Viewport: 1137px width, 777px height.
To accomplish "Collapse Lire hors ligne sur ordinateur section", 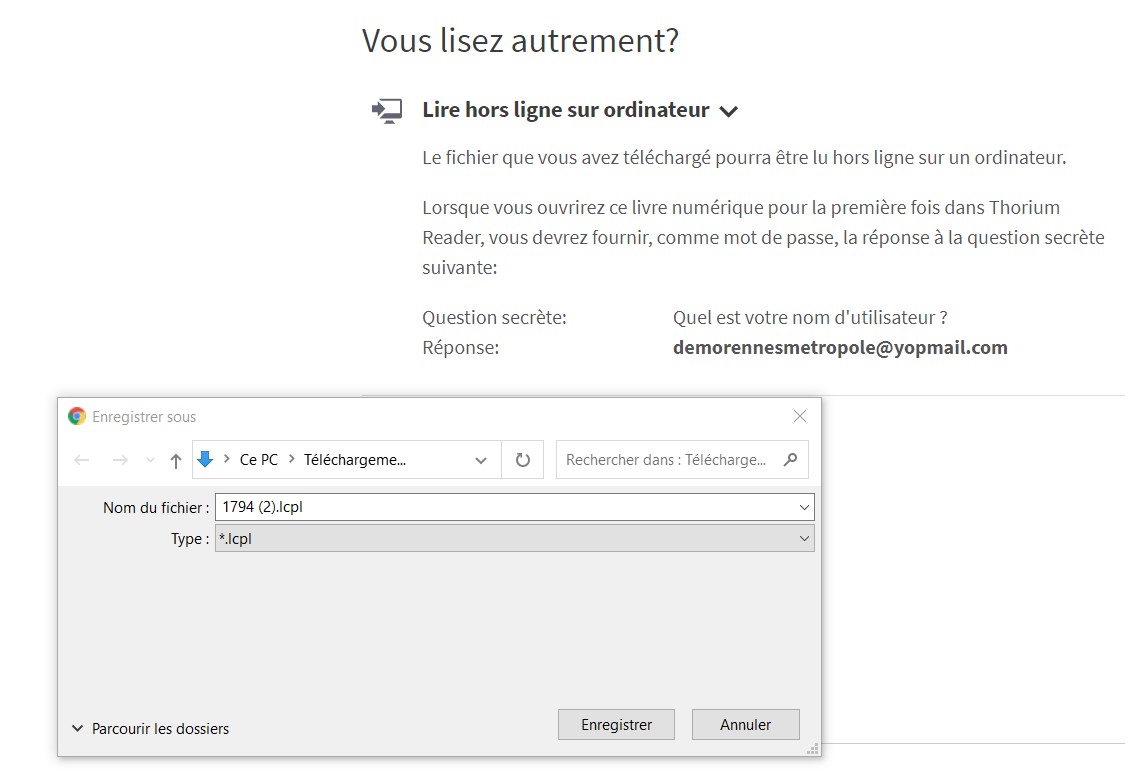I will (x=729, y=111).
